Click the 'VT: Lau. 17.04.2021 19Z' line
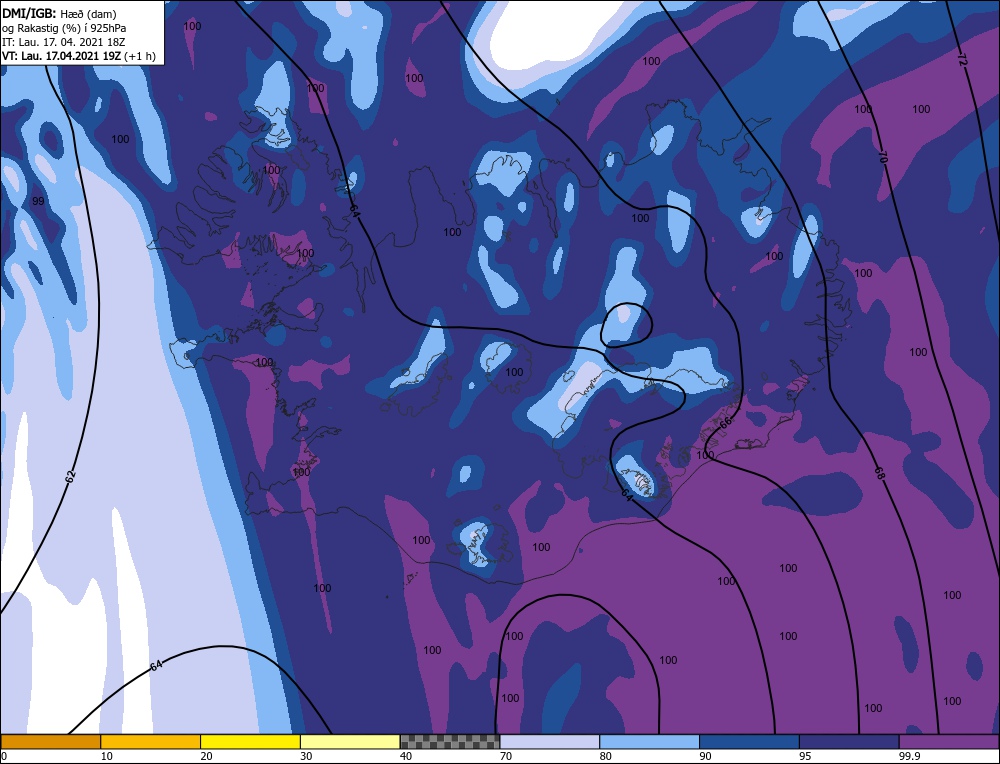 pos(78,56)
